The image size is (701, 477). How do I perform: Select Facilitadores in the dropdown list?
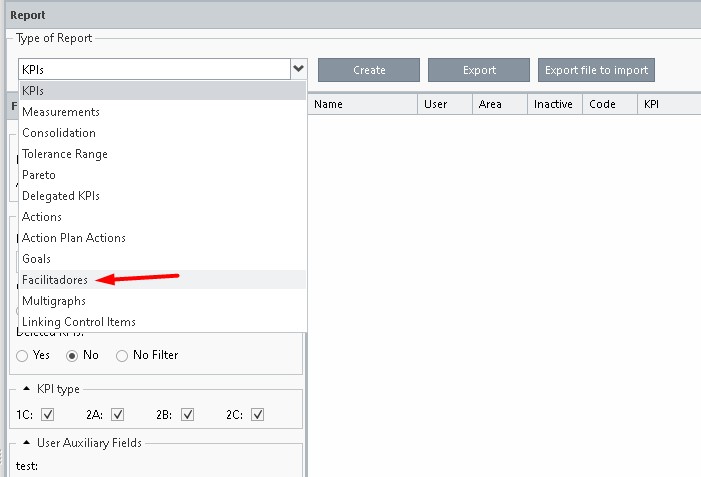point(55,280)
